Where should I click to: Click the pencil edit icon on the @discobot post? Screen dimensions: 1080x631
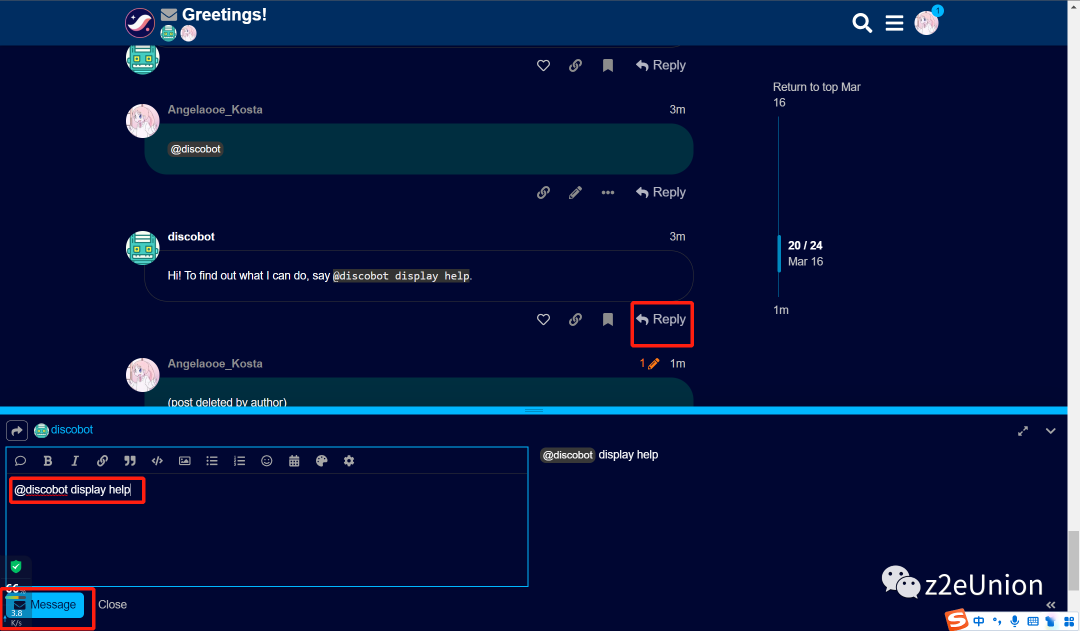click(x=575, y=192)
